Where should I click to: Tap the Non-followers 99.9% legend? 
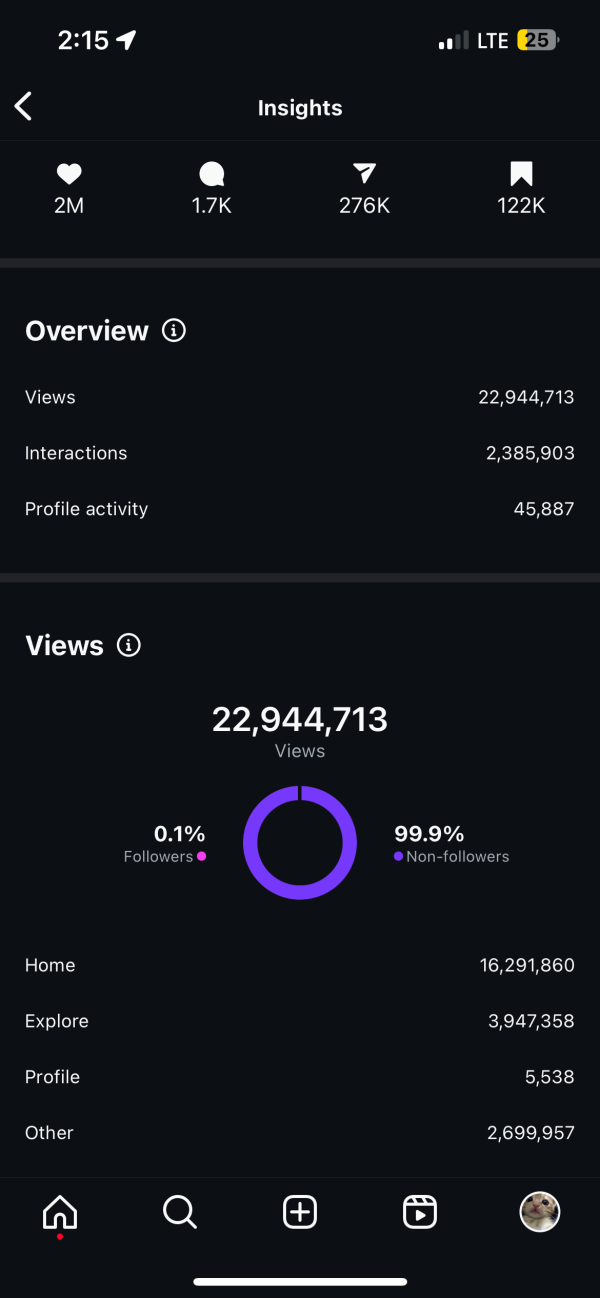click(450, 843)
